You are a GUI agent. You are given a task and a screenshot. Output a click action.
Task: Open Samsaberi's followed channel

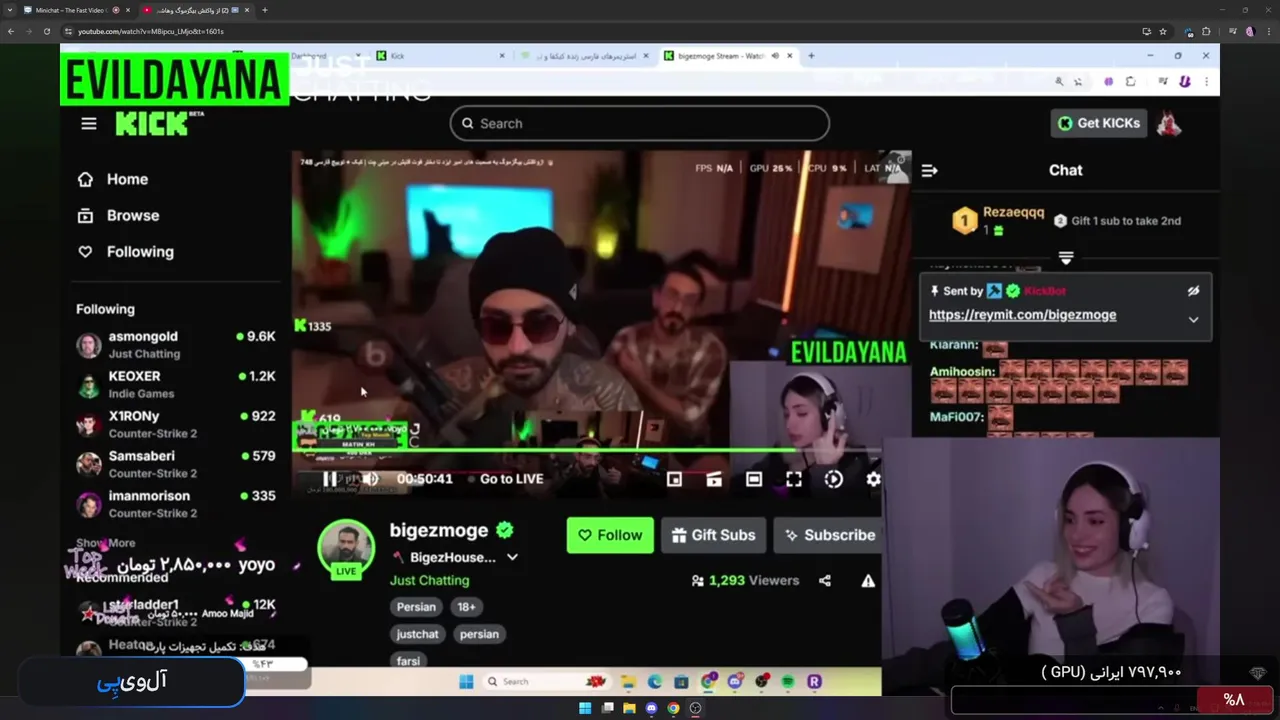[x=176, y=464]
